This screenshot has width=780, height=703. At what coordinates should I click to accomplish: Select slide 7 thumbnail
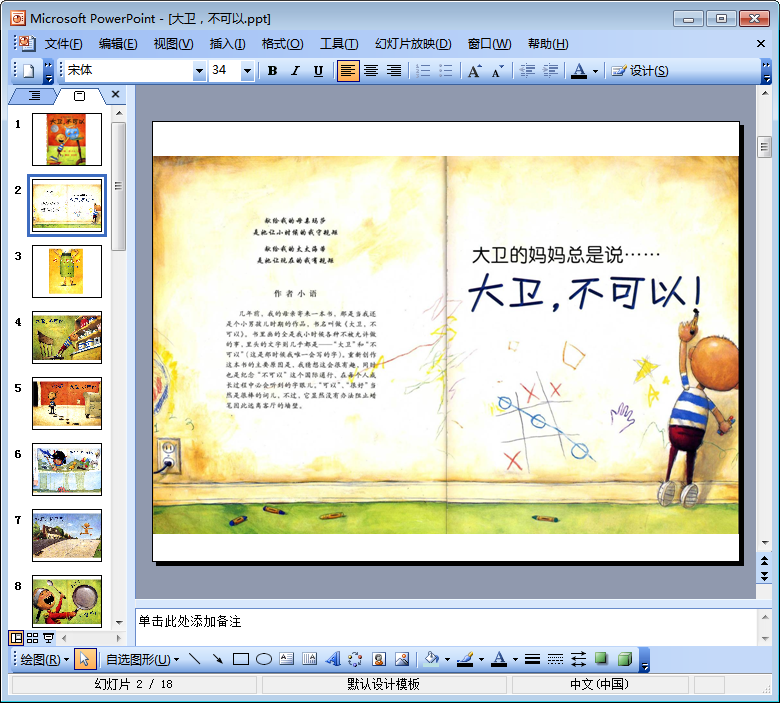pyautogui.click(x=67, y=535)
